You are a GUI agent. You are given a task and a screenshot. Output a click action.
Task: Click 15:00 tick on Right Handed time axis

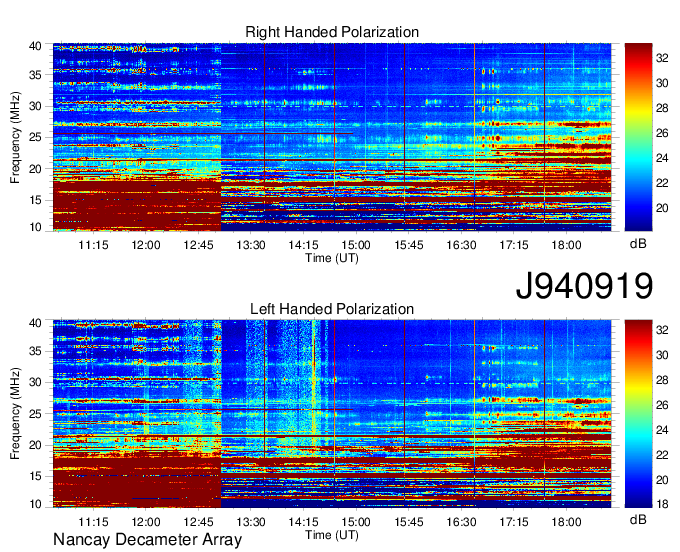coord(356,245)
